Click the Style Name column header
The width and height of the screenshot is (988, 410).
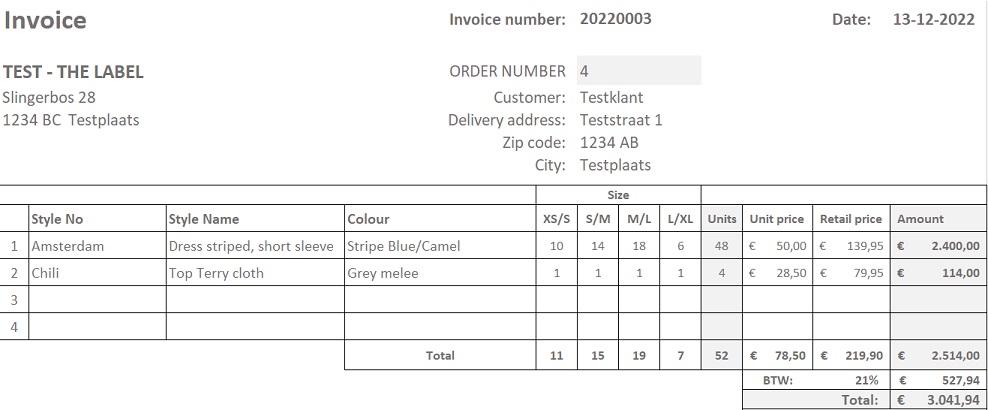click(x=255, y=219)
